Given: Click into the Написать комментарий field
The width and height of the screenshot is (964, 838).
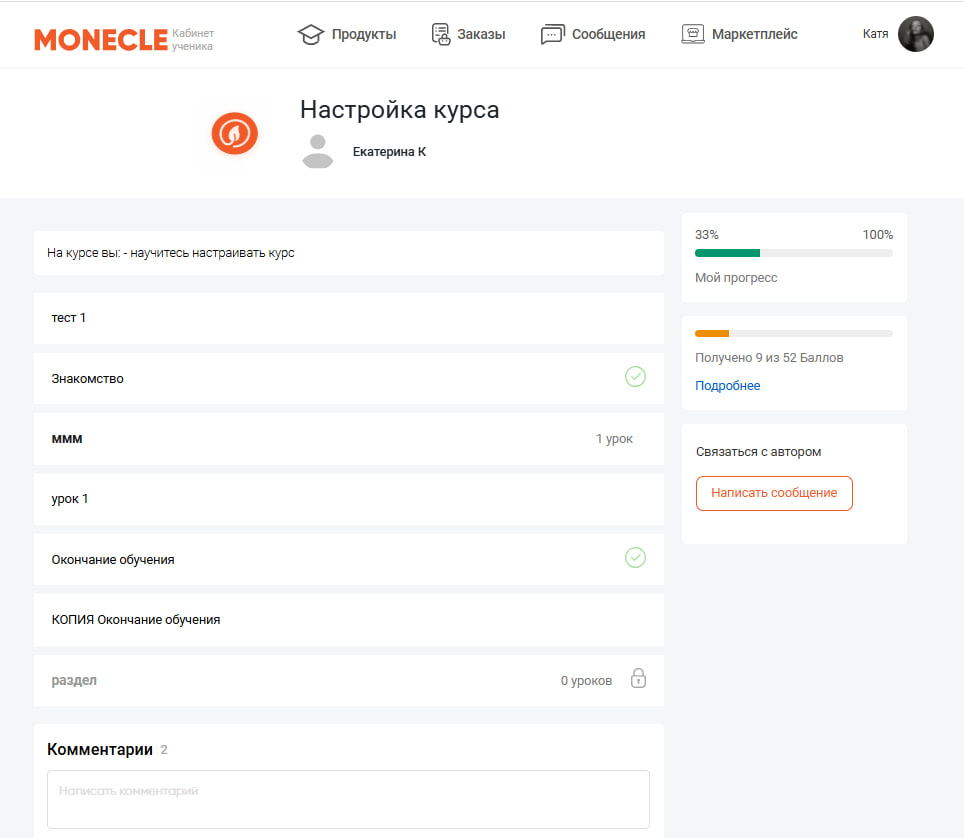Looking at the screenshot, I should click(348, 799).
